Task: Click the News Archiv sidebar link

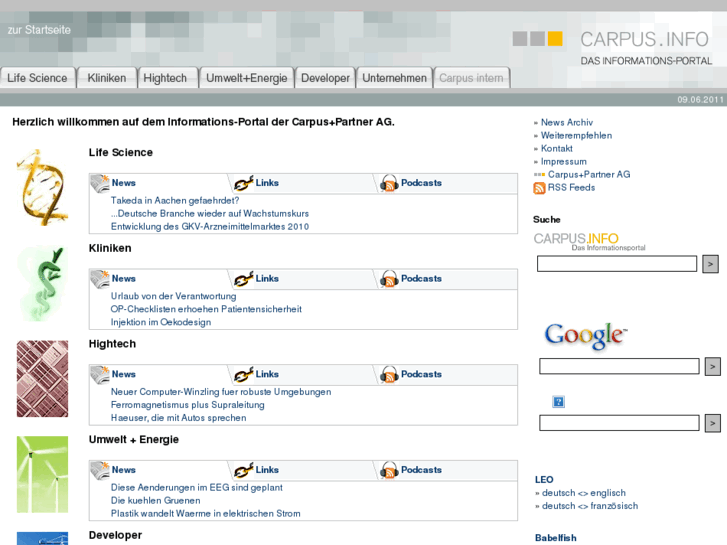Action: pos(567,122)
